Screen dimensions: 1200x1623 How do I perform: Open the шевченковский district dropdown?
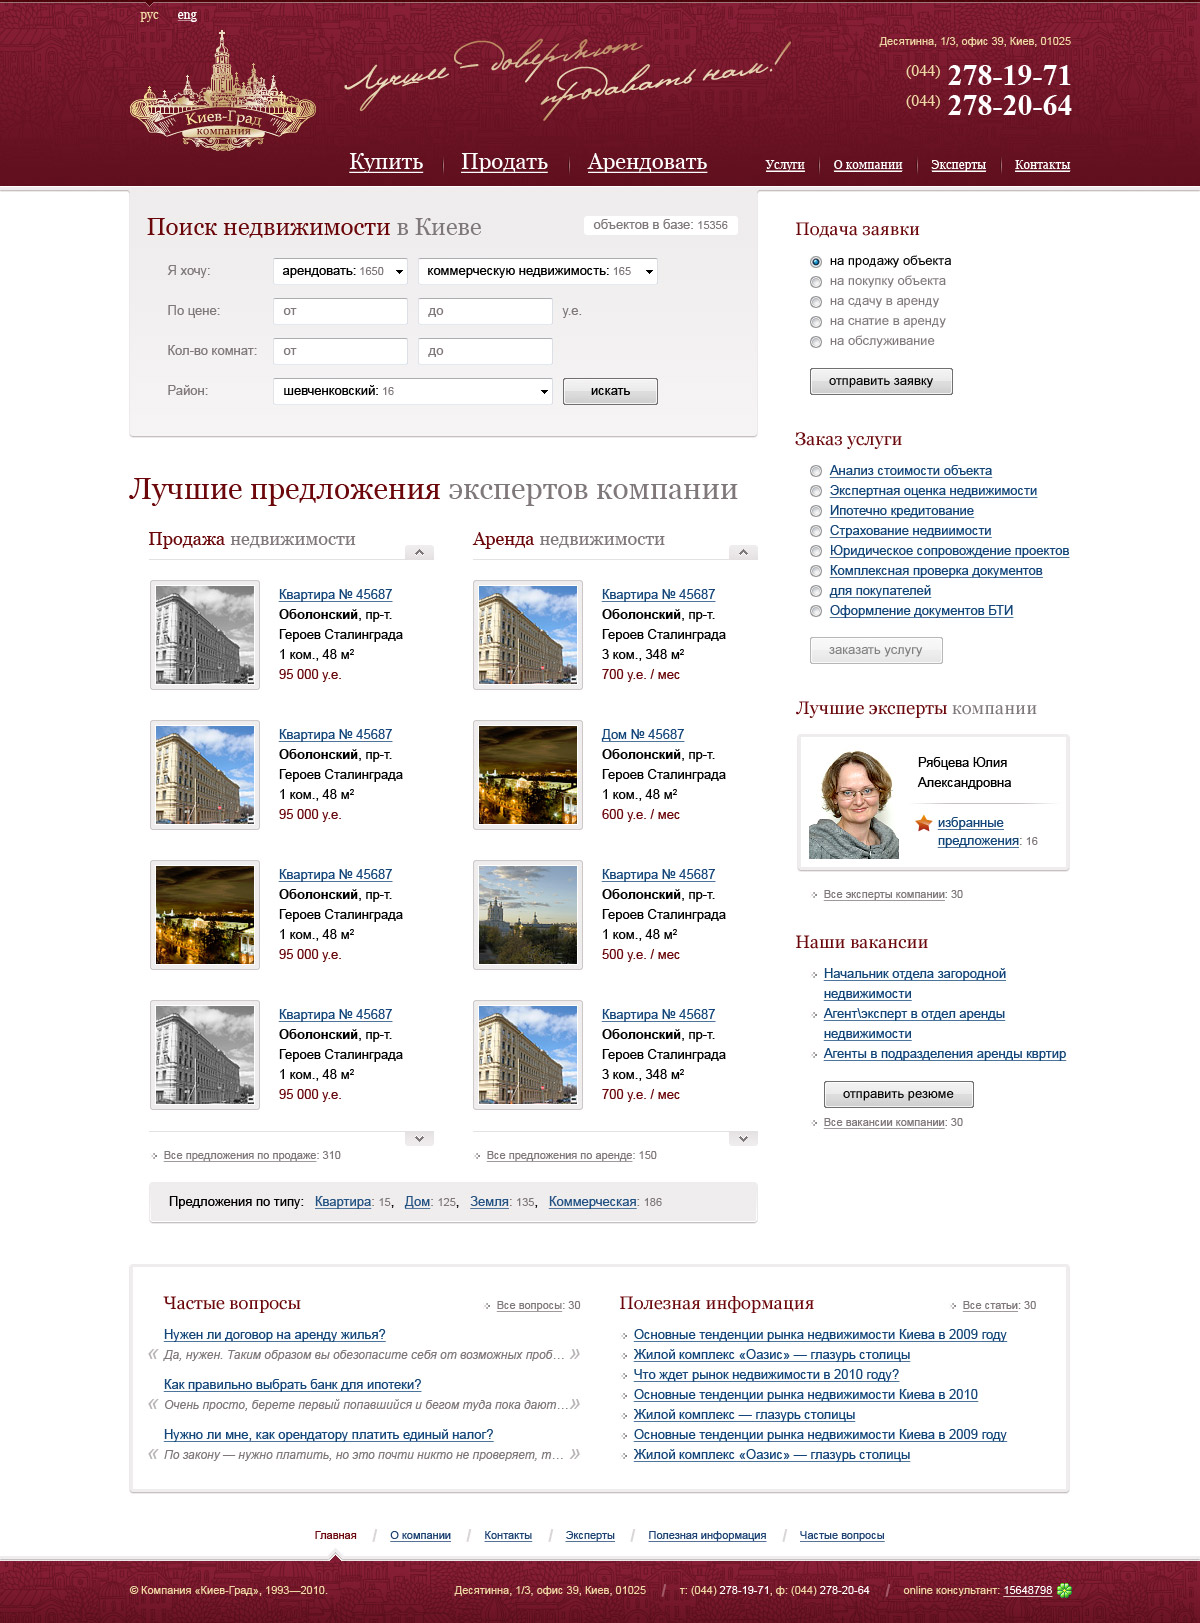pos(413,391)
